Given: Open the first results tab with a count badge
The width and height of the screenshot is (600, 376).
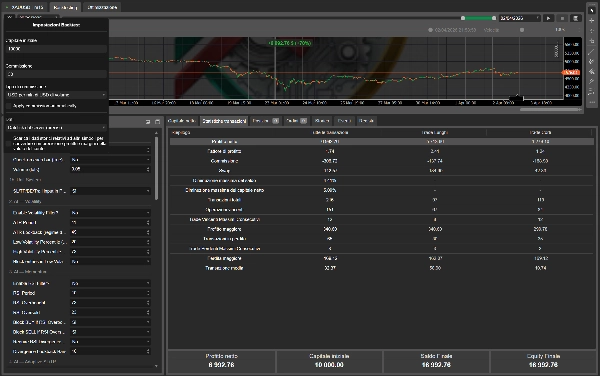Looking at the screenshot, I should click(266, 121).
